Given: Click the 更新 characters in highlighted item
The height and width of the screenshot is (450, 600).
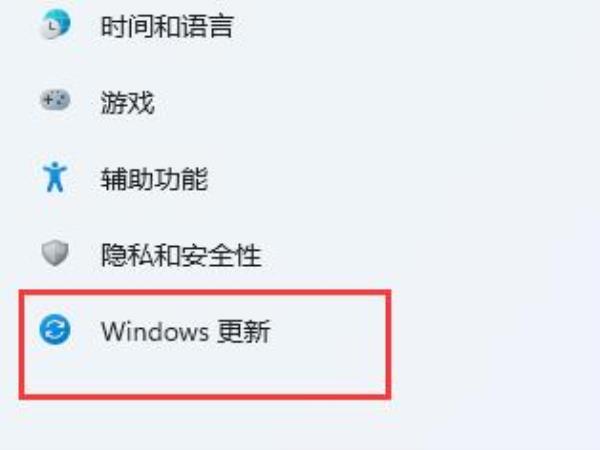Looking at the screenshot, I should (244, 331).
